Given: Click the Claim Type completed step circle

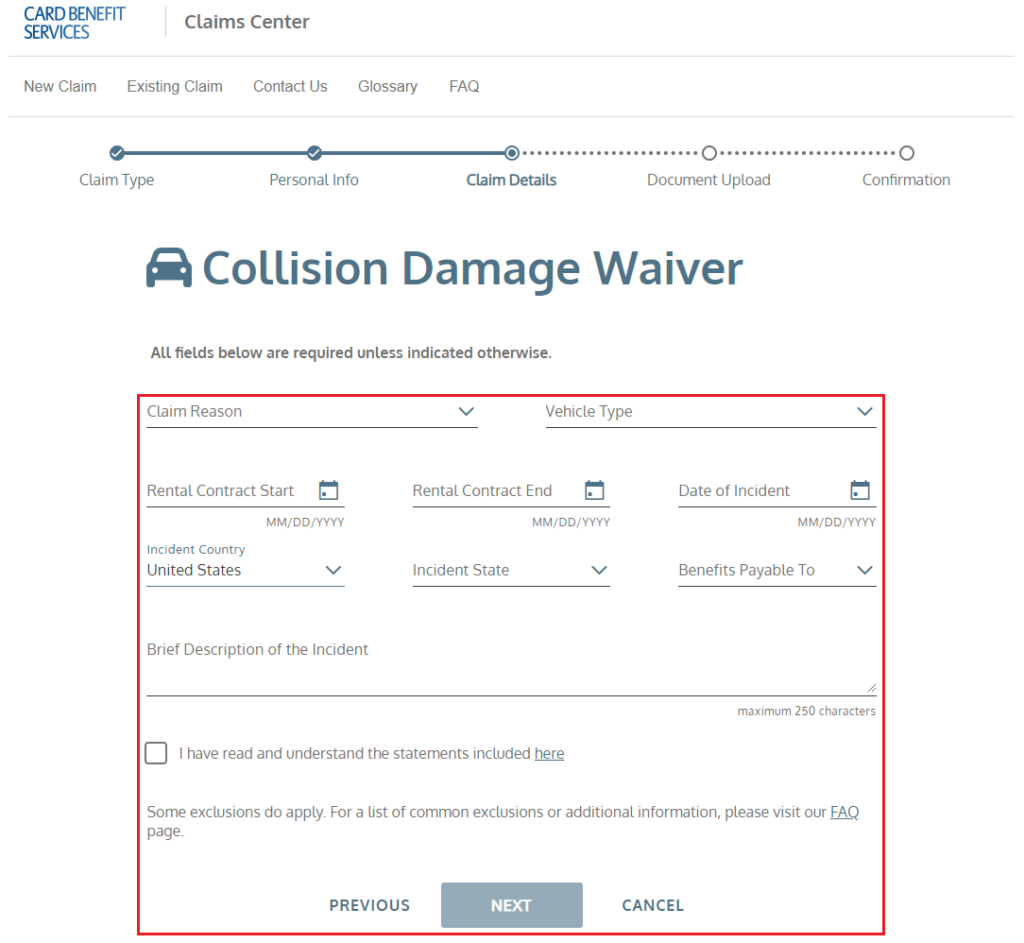Looking at the screenshot, I should 117,153.
